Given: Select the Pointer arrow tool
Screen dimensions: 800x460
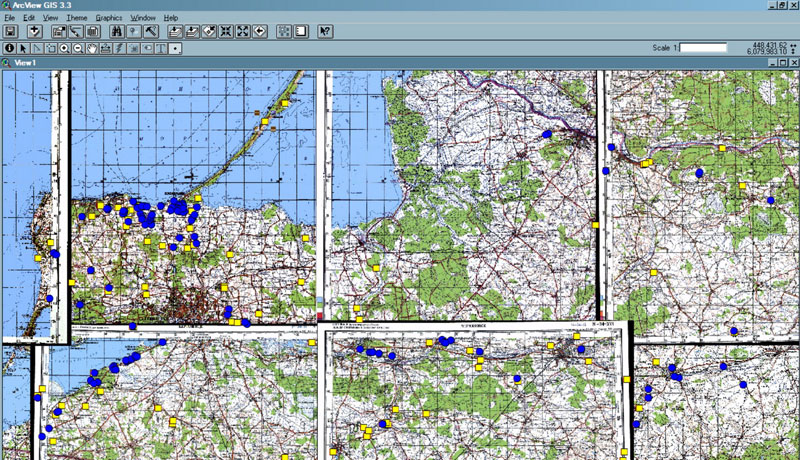Looking at the screenshot, I should 23,47.
